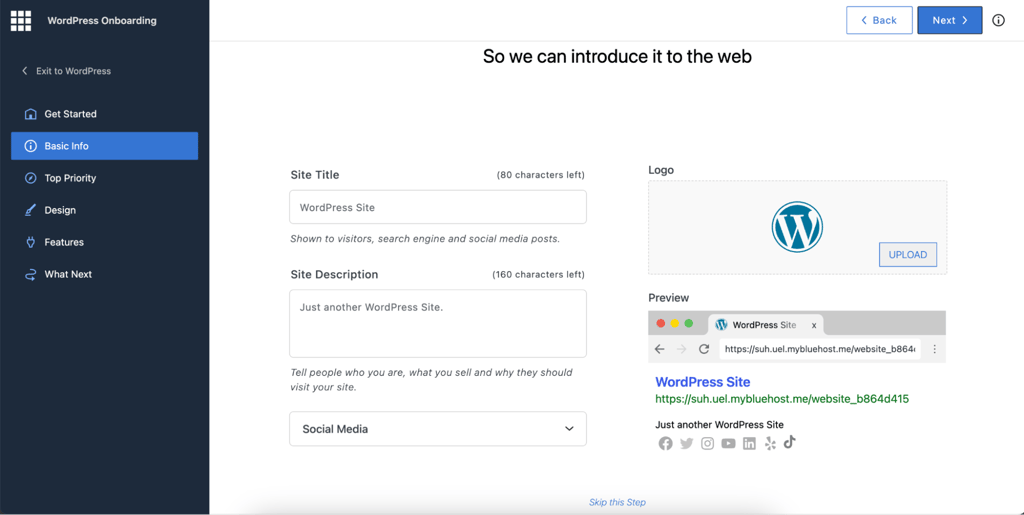Click the LinkedIn icon in preview
The image size is (1024, 515).
(749, 444)
